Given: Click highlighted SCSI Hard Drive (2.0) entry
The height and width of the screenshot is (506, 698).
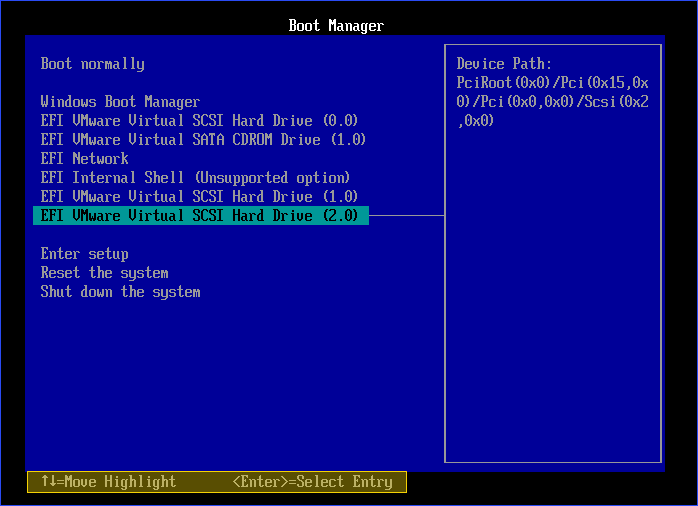Looking at the screenshot, I should click(x=201, y=215).
